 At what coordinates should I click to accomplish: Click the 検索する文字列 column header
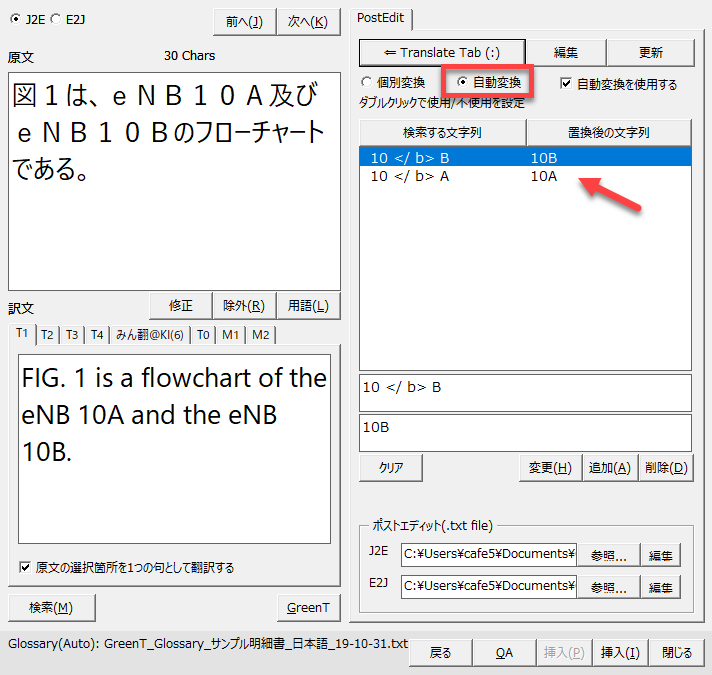tap(442, 132)
